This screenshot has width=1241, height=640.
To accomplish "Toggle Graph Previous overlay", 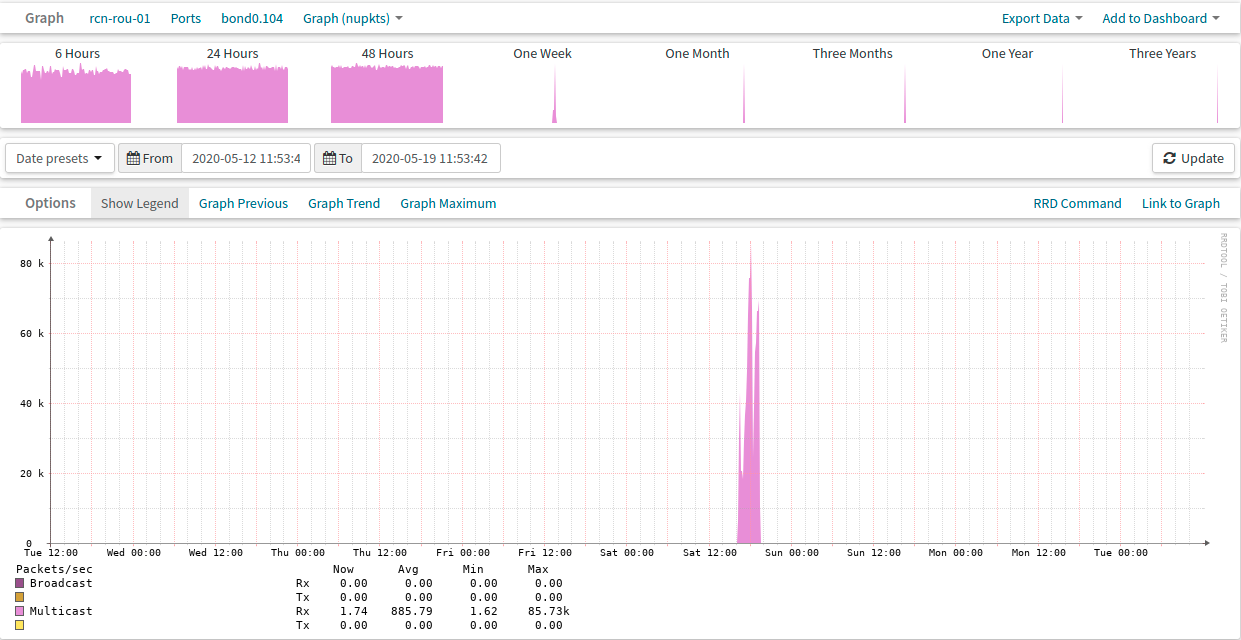I will coord(243,203).
